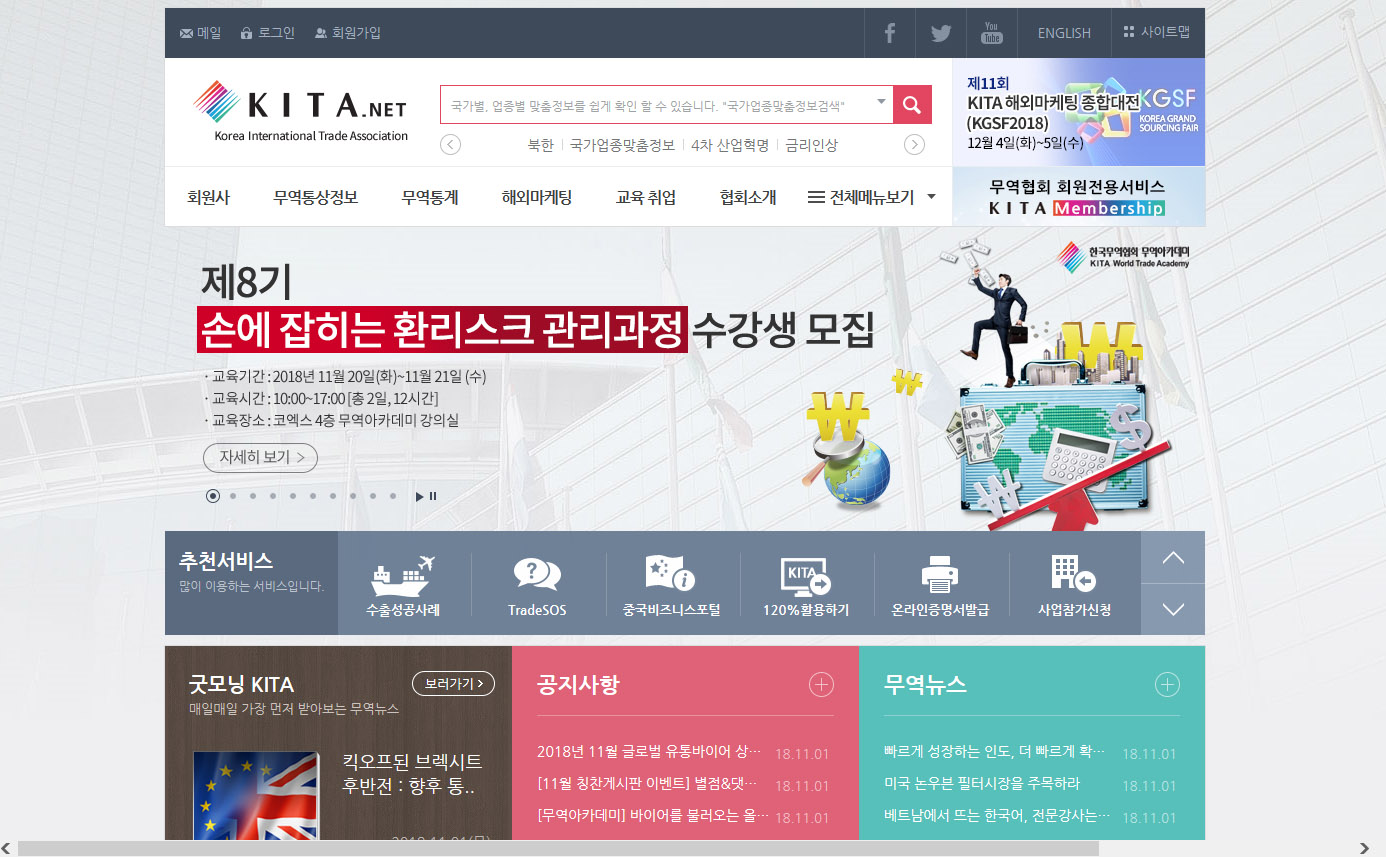Open the 교육 취업 menu

[646, 197]
